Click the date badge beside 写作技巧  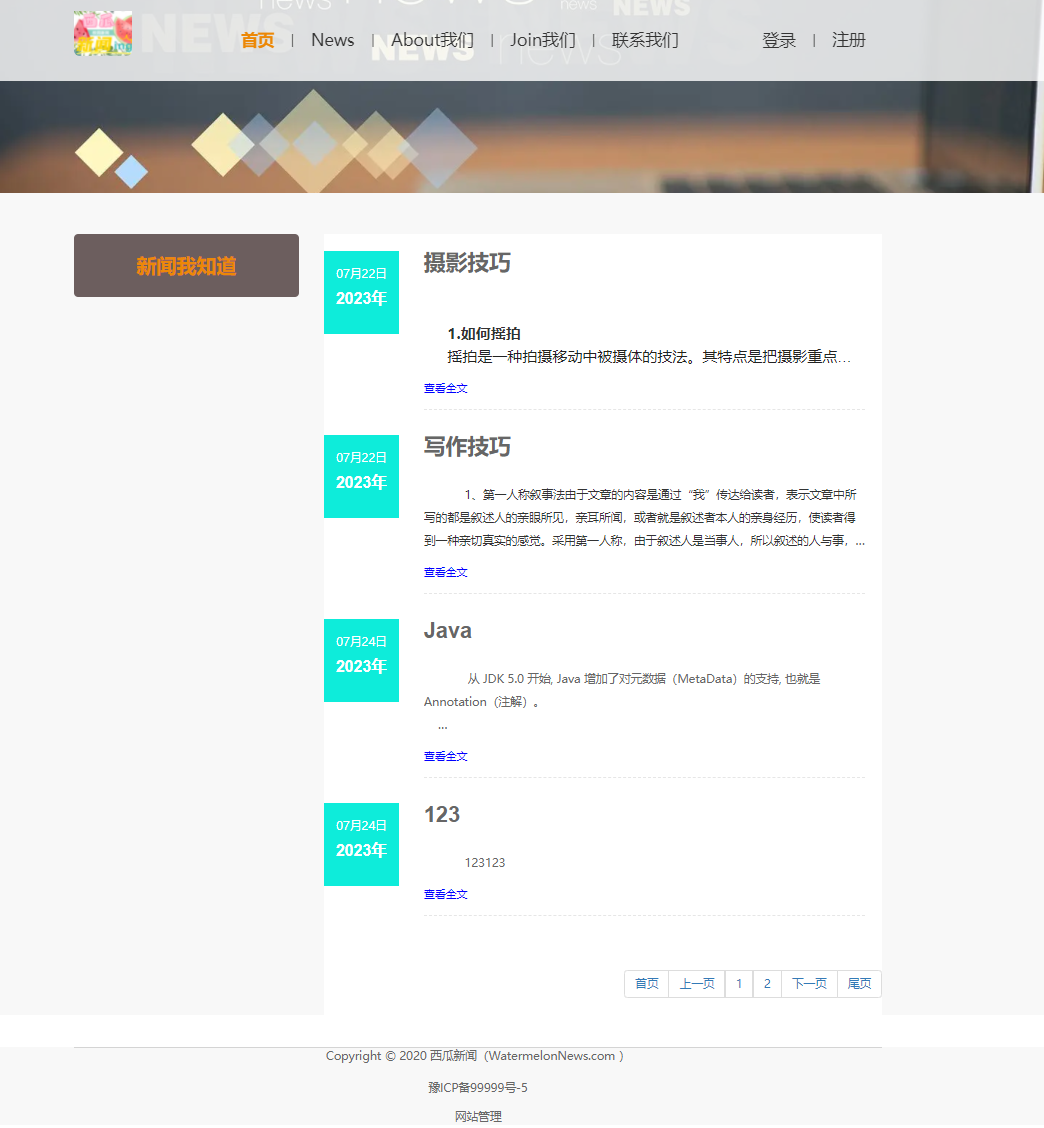(x=361, y=476)
